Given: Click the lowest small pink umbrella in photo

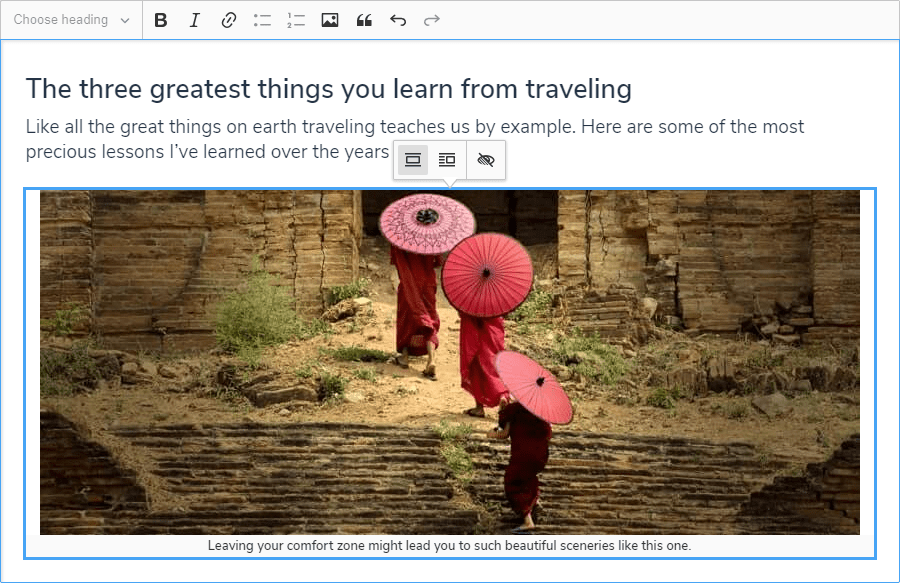Looking at the screenshot, I should [534, 385].
